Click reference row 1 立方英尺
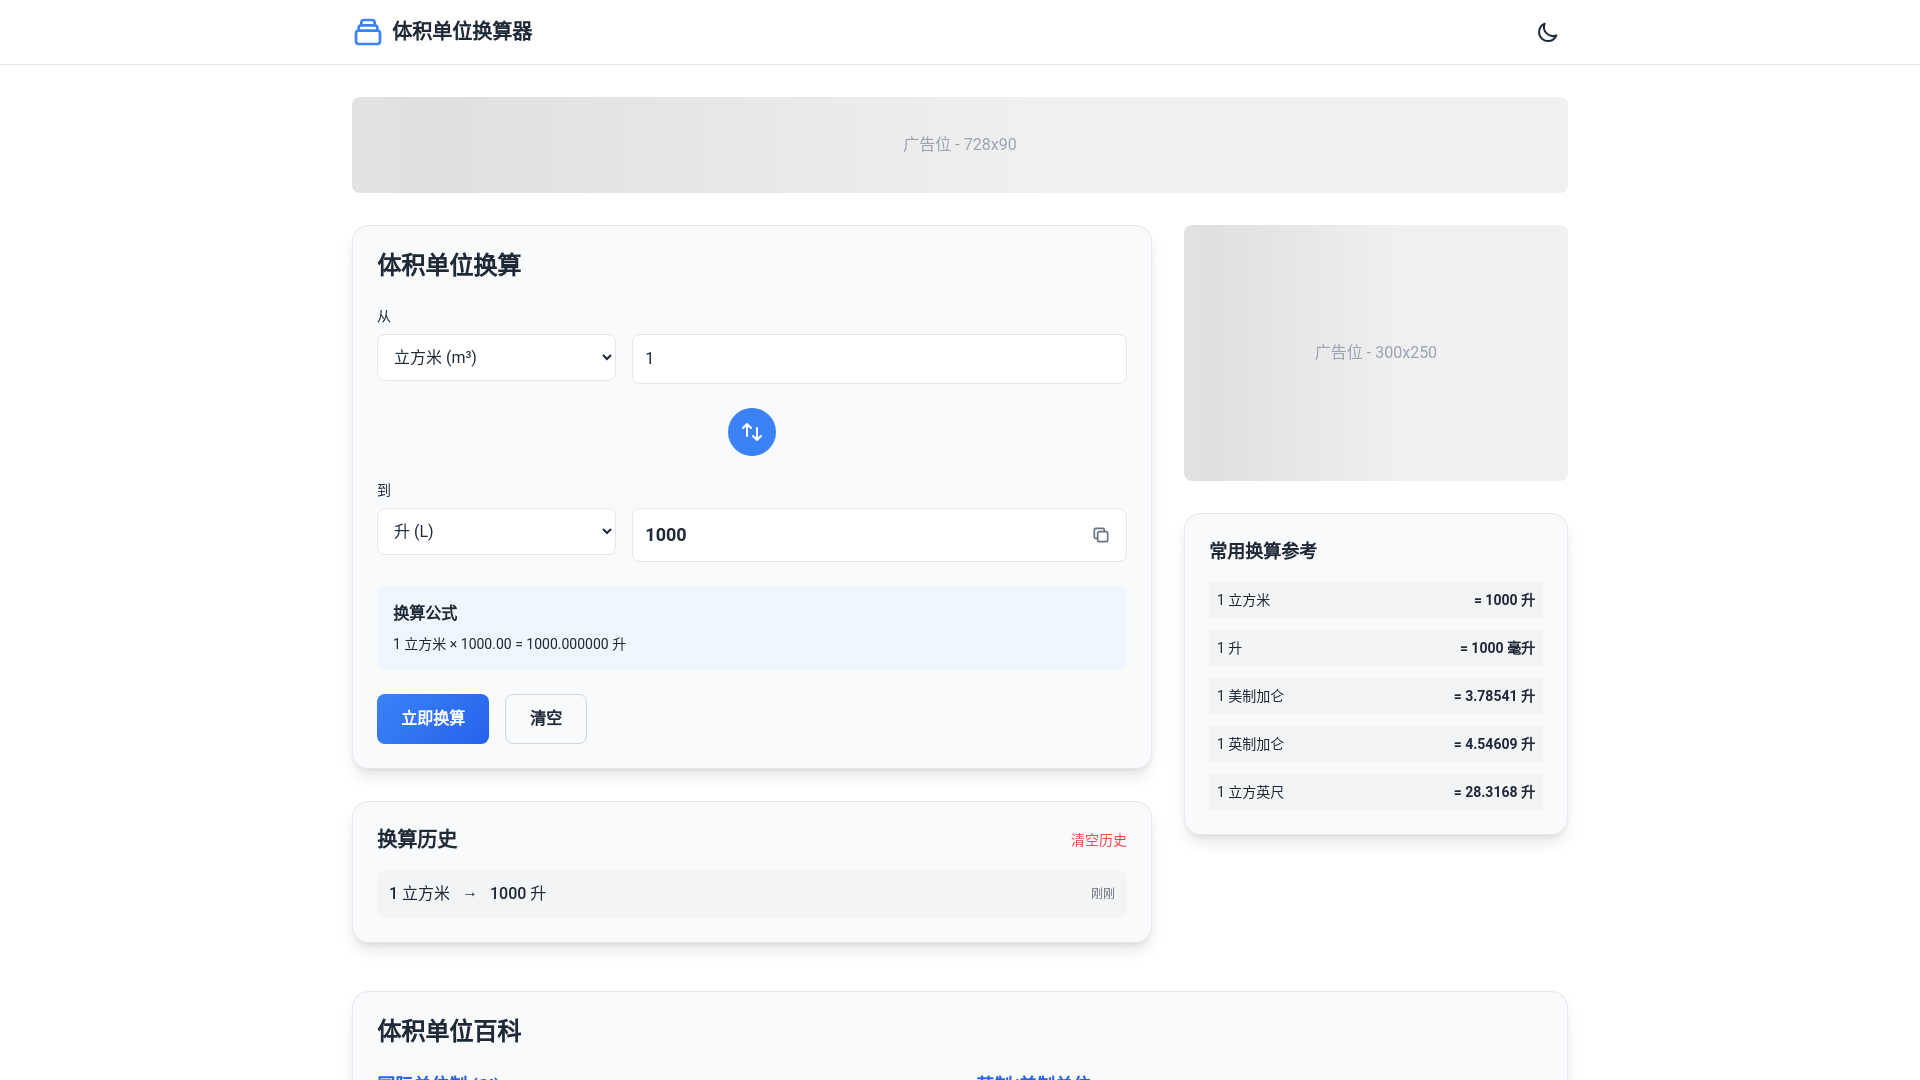 (1376, 792)
